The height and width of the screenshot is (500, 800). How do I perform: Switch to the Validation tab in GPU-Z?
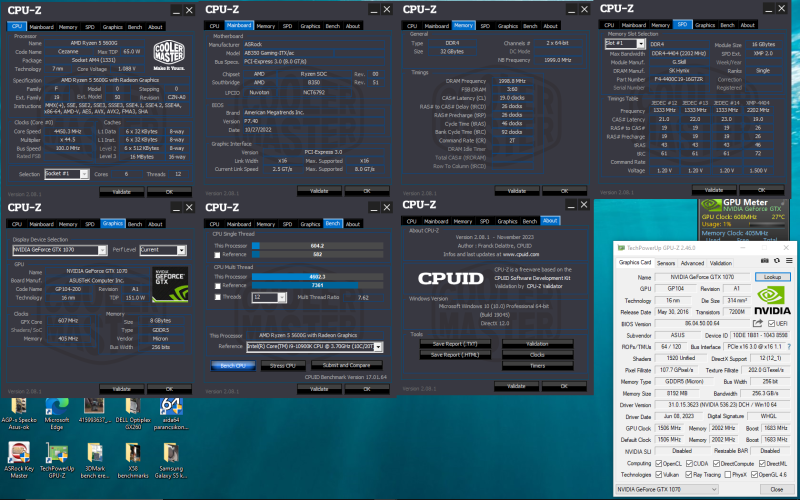tap(720, 263)
